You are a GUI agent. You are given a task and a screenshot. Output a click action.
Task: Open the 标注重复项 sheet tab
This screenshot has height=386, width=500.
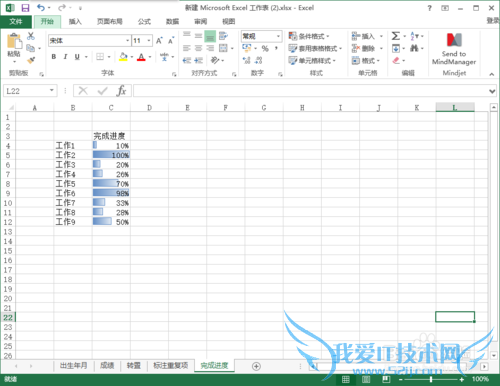pyautogui.click(x=171, y=366)
